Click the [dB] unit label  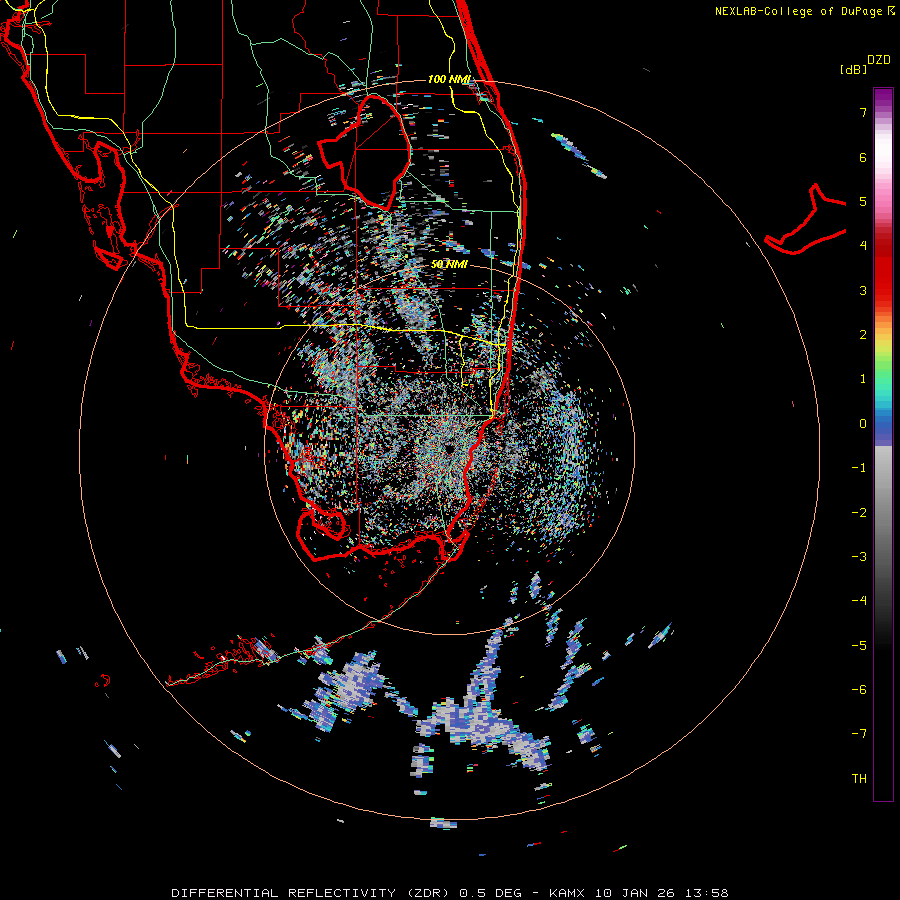(852, 69)
